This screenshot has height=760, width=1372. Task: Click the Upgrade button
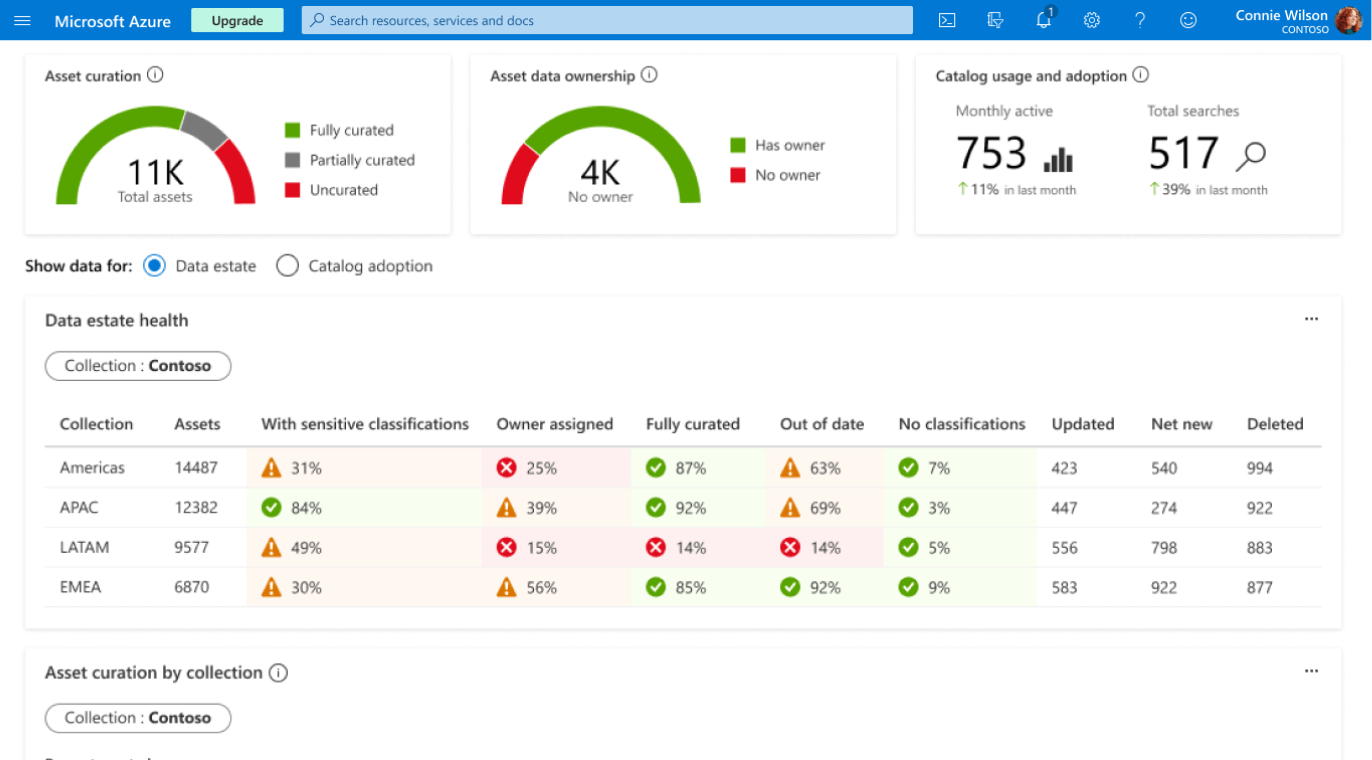pyautogui.click(x=237, y=21)
